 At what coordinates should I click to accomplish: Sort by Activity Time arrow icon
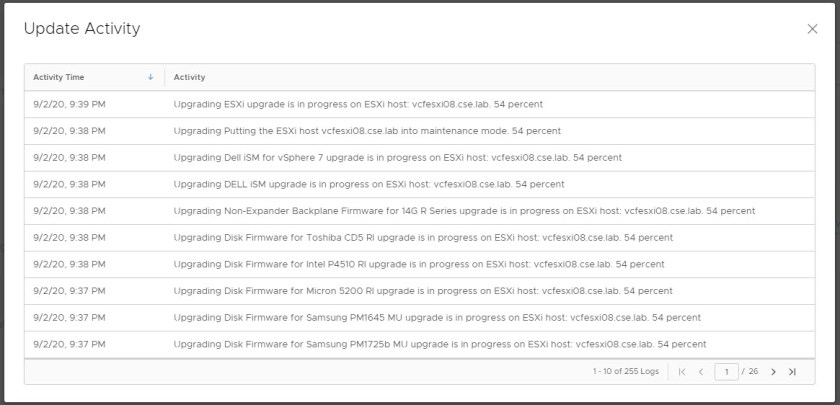click(x=151, y=77)
